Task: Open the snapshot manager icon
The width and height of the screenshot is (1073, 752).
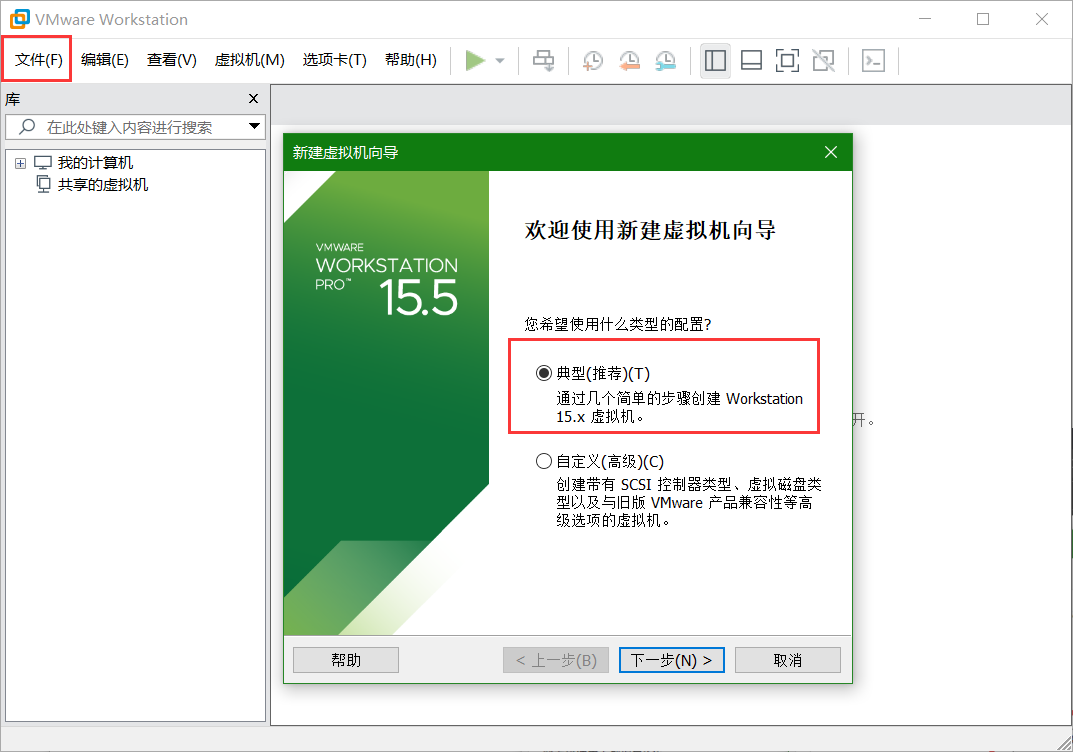Action: 665,60
